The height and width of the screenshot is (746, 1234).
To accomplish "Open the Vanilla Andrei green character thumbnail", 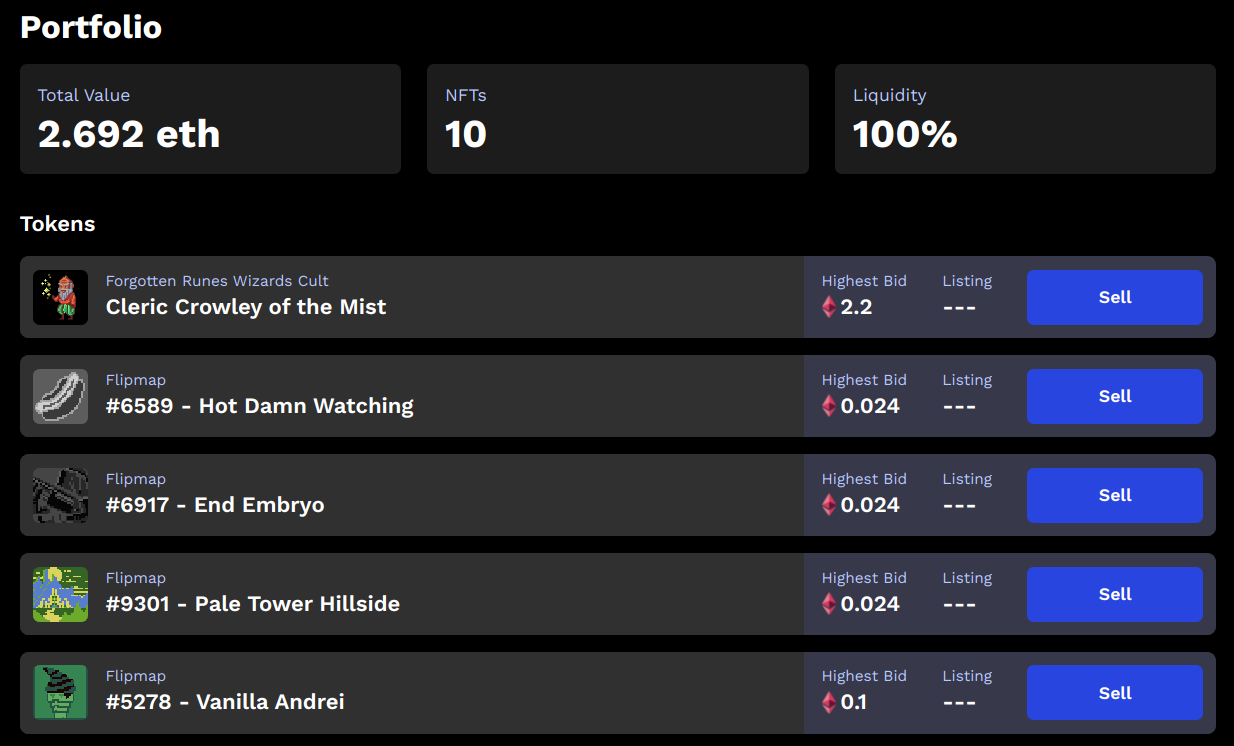I will (60, 693).
